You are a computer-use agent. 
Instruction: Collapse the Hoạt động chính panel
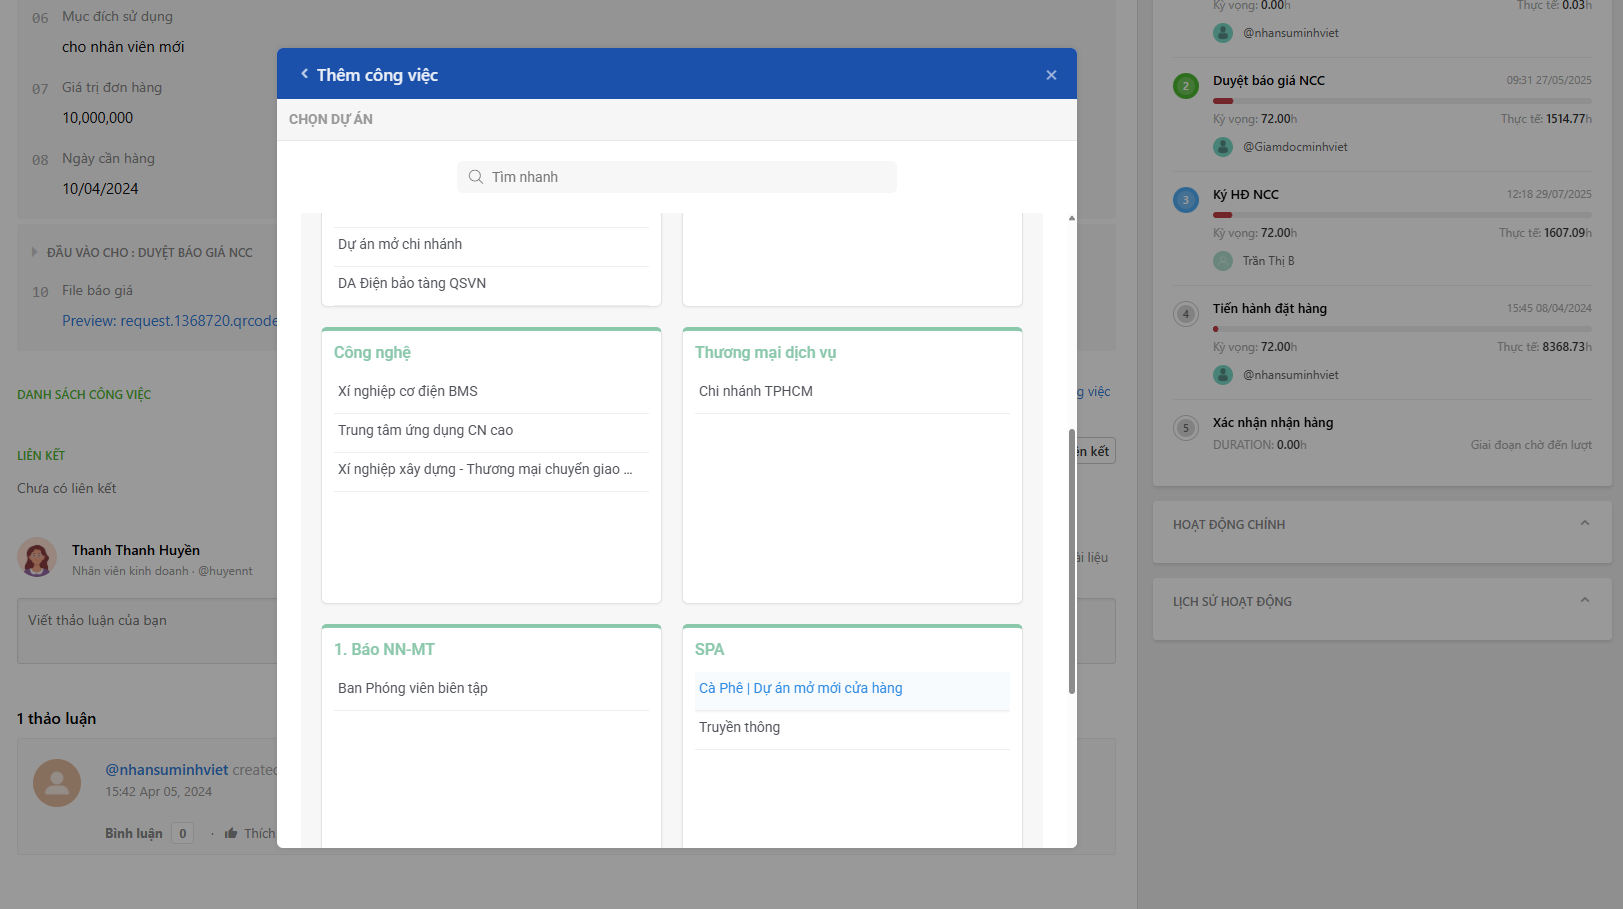tap(1584, 523)
